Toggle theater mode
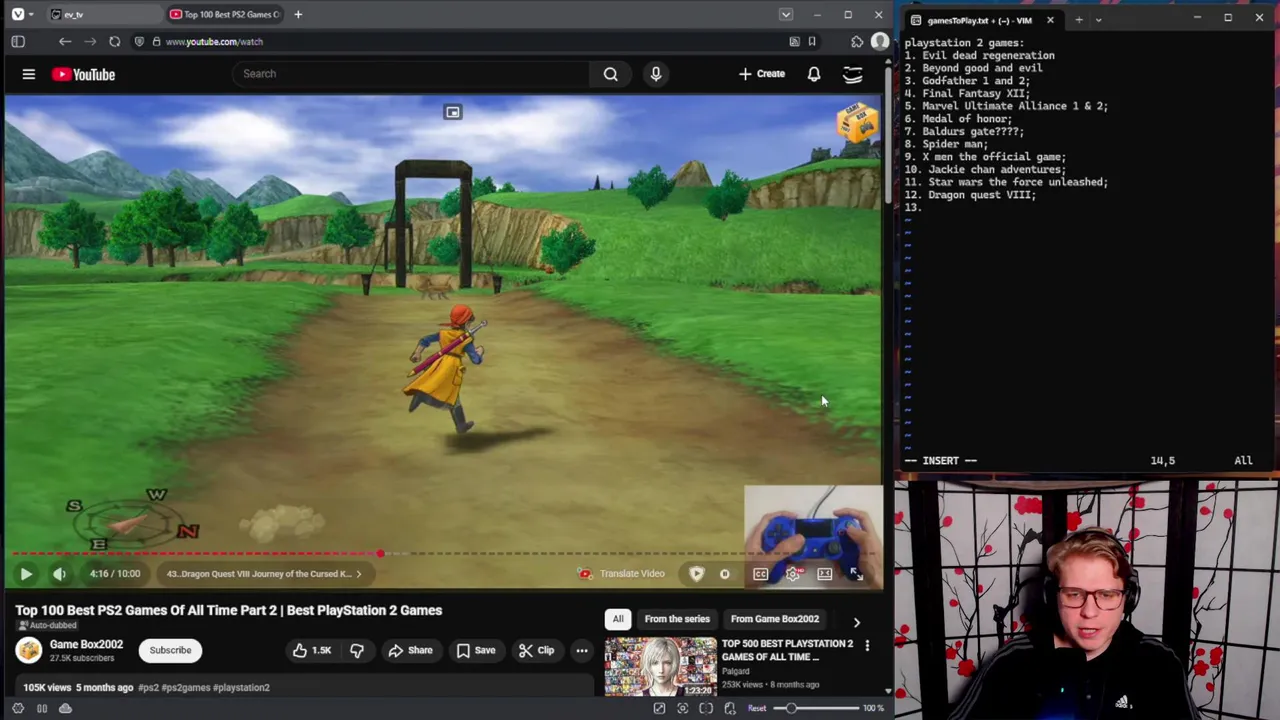This screenshot has height=720, width=1280. click(x=825, y=574)
